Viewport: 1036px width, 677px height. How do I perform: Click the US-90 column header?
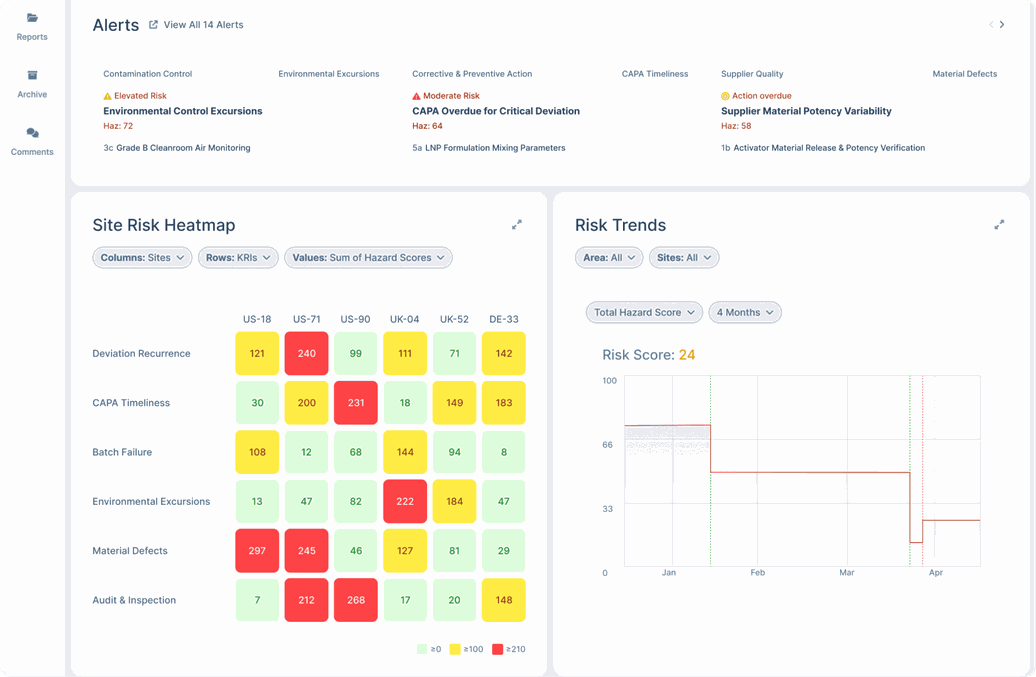(355, 319)
